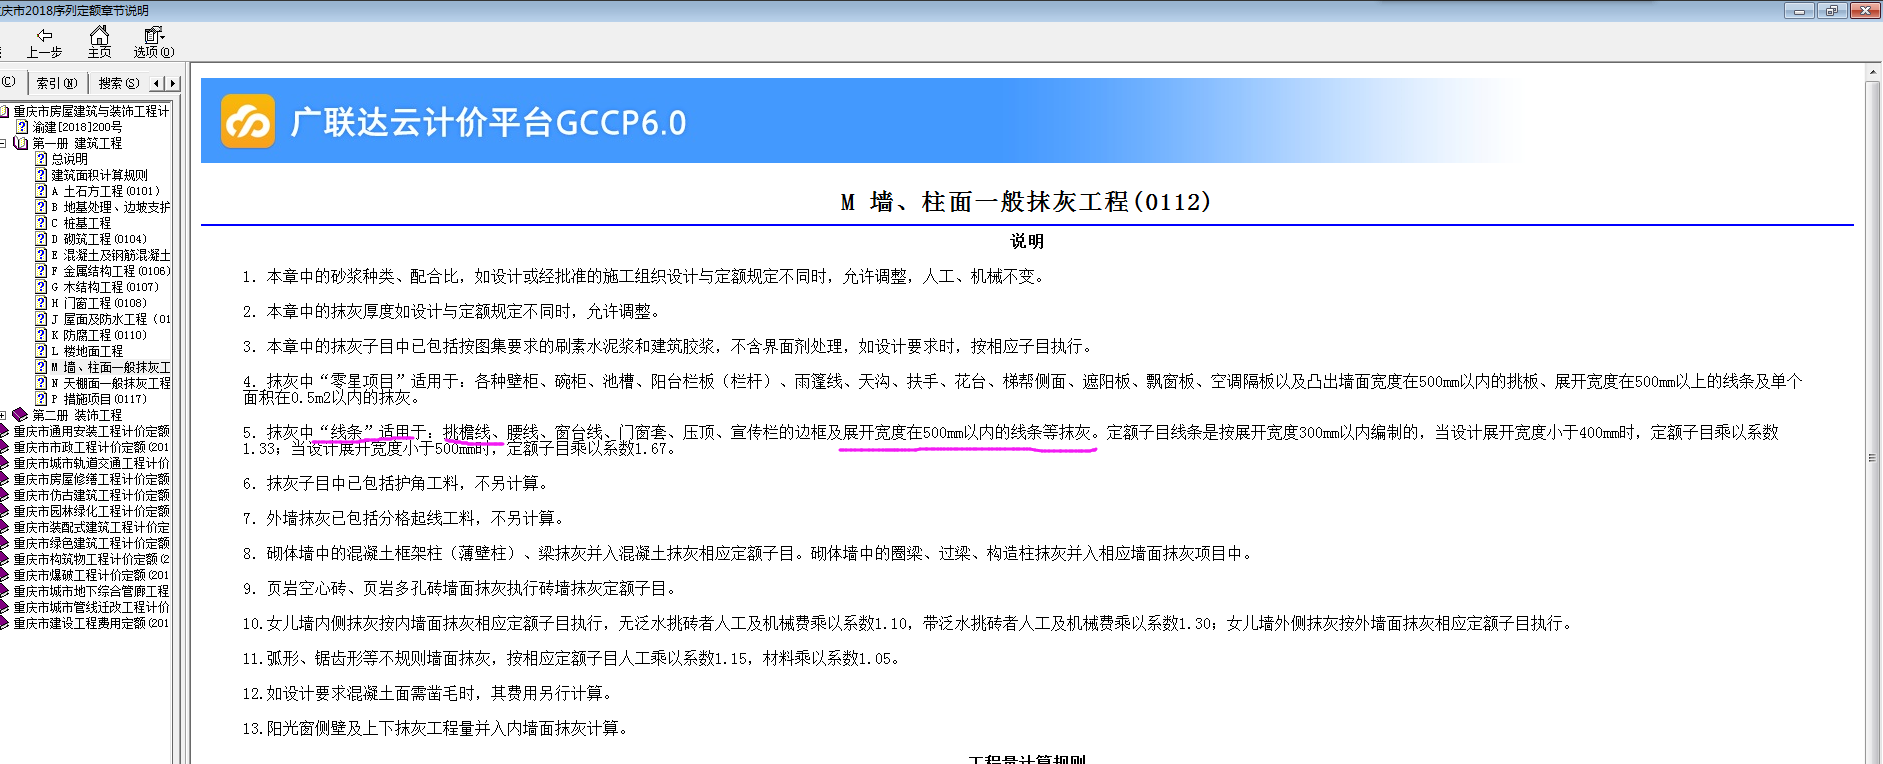The height and width of the screenshot is (764, 1883).
Task: Click the 说明 section heading
Action: (x=1027, y=241)
